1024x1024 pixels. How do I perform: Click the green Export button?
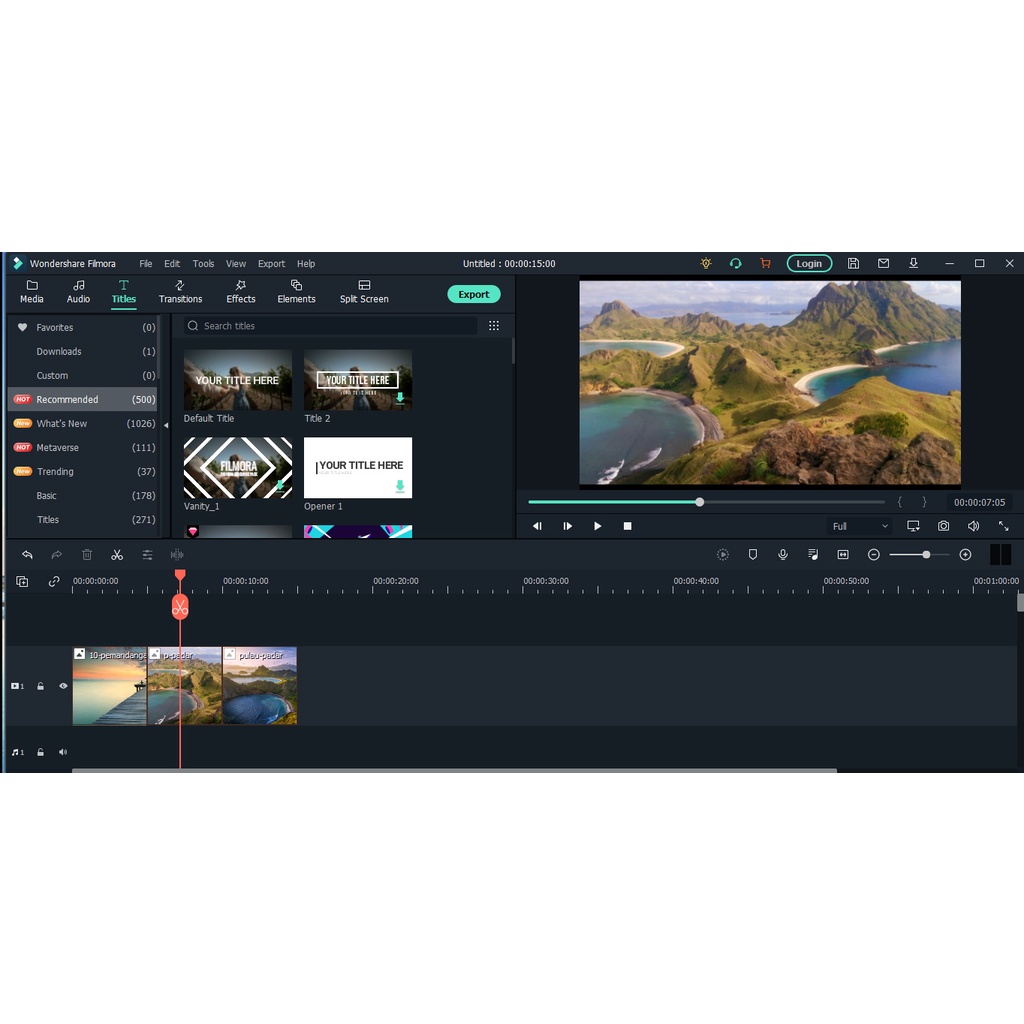click(474, 294)
